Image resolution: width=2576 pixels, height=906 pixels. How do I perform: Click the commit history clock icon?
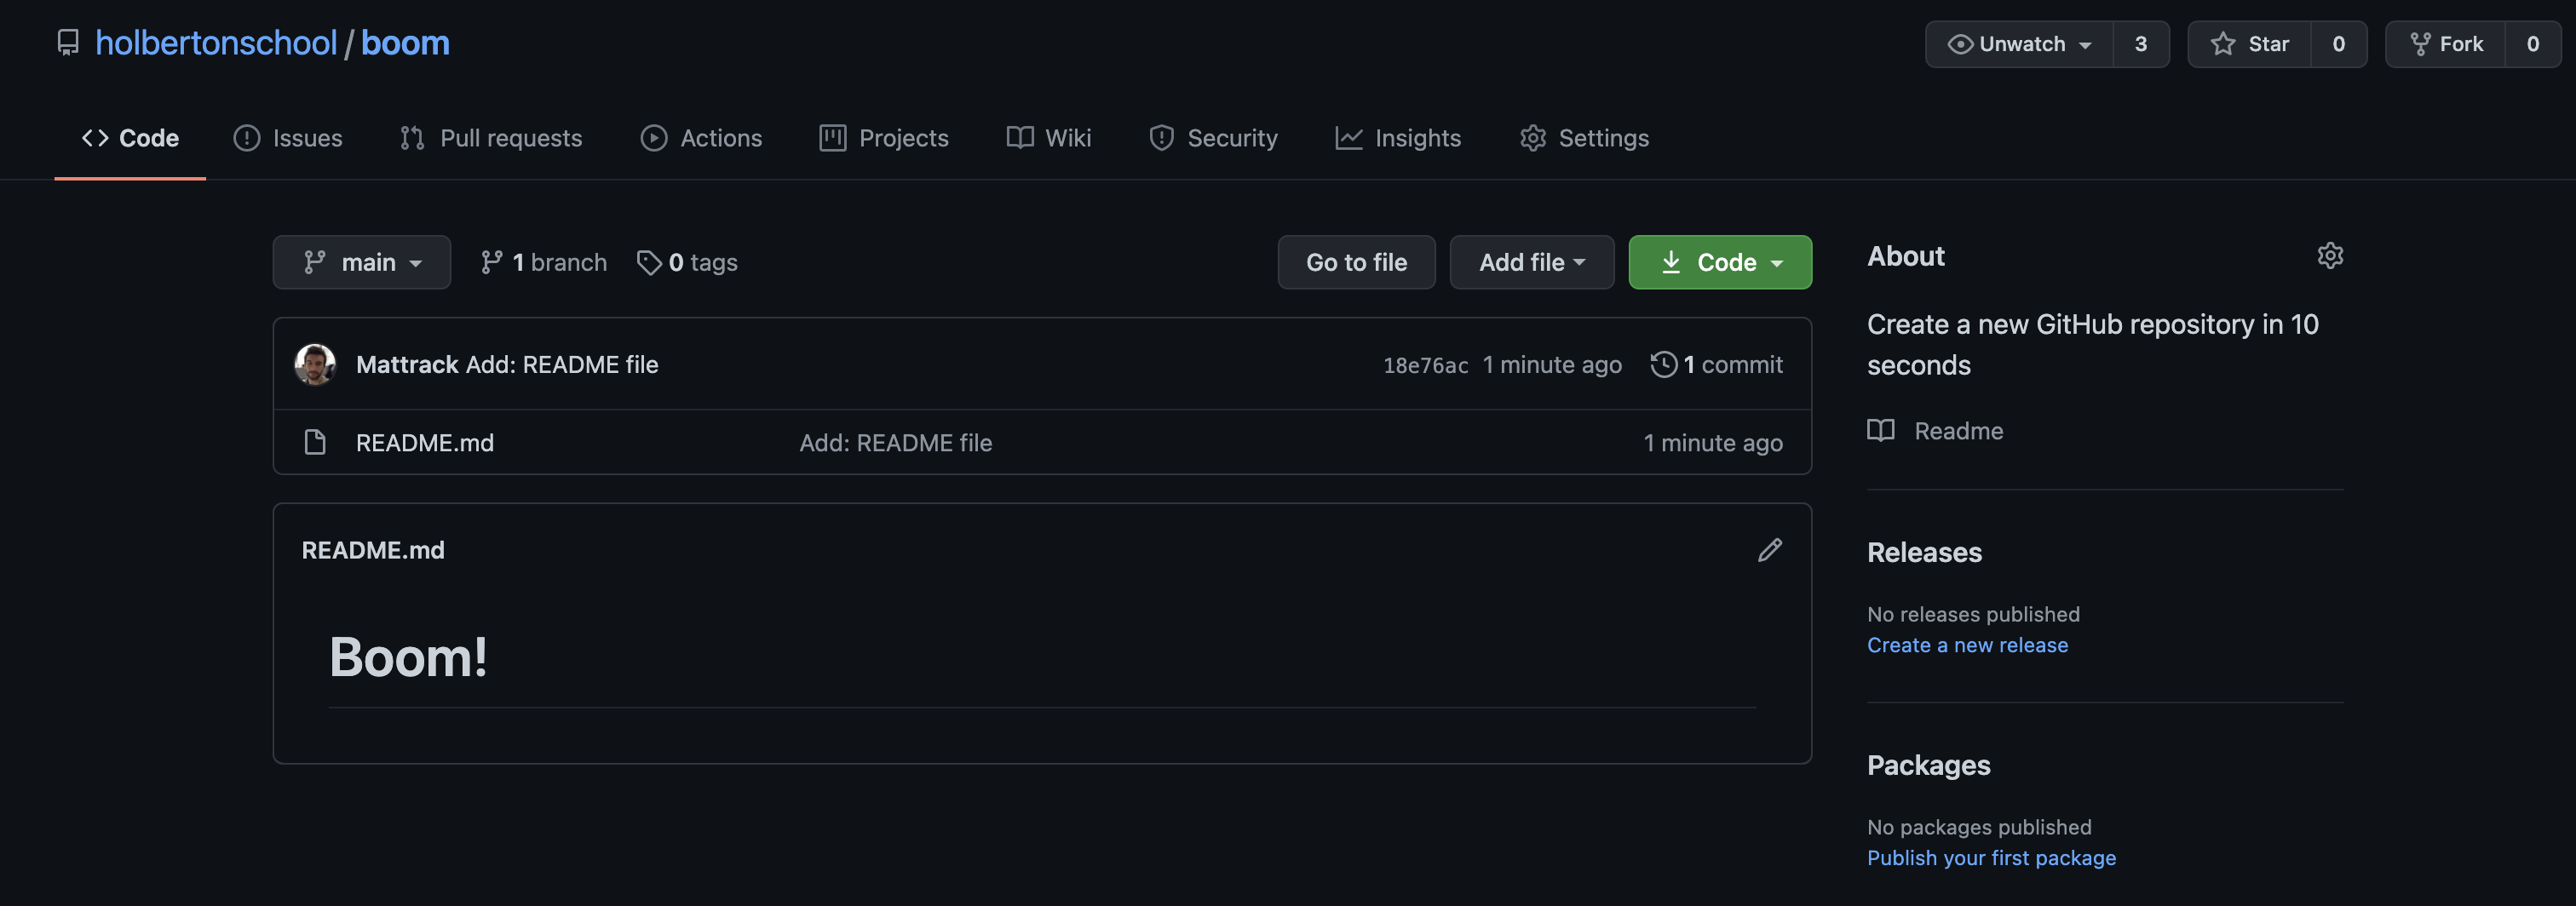point(1663,365)
